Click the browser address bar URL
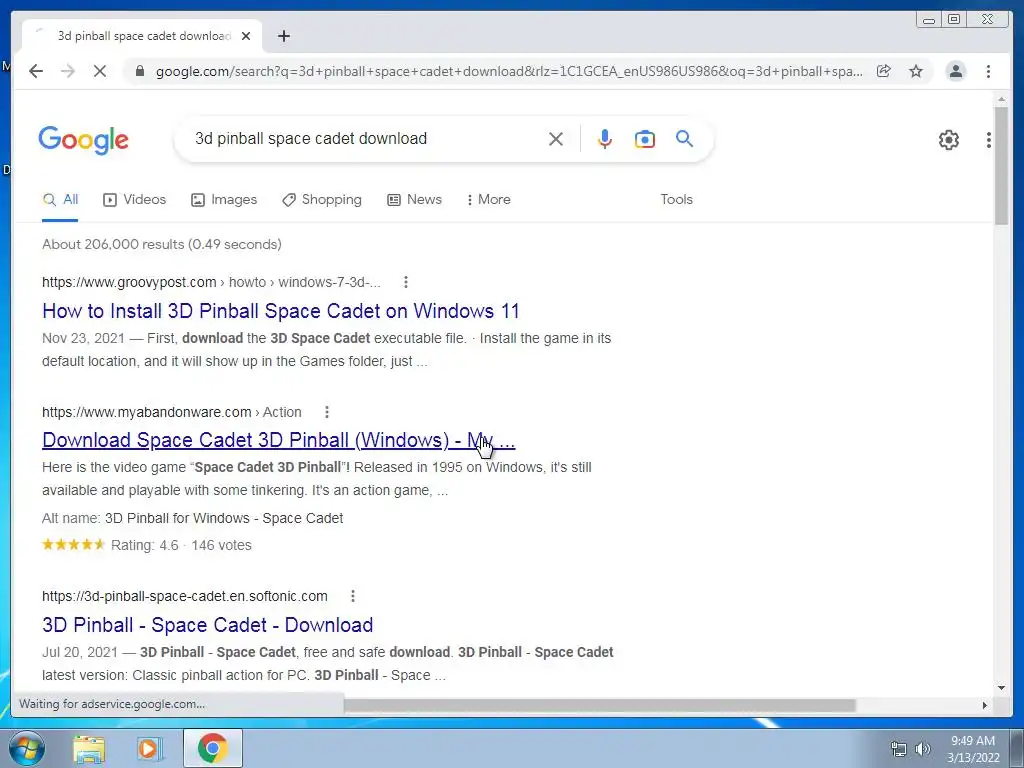This screenshot has height=768, width=1024. click(509, 71)
